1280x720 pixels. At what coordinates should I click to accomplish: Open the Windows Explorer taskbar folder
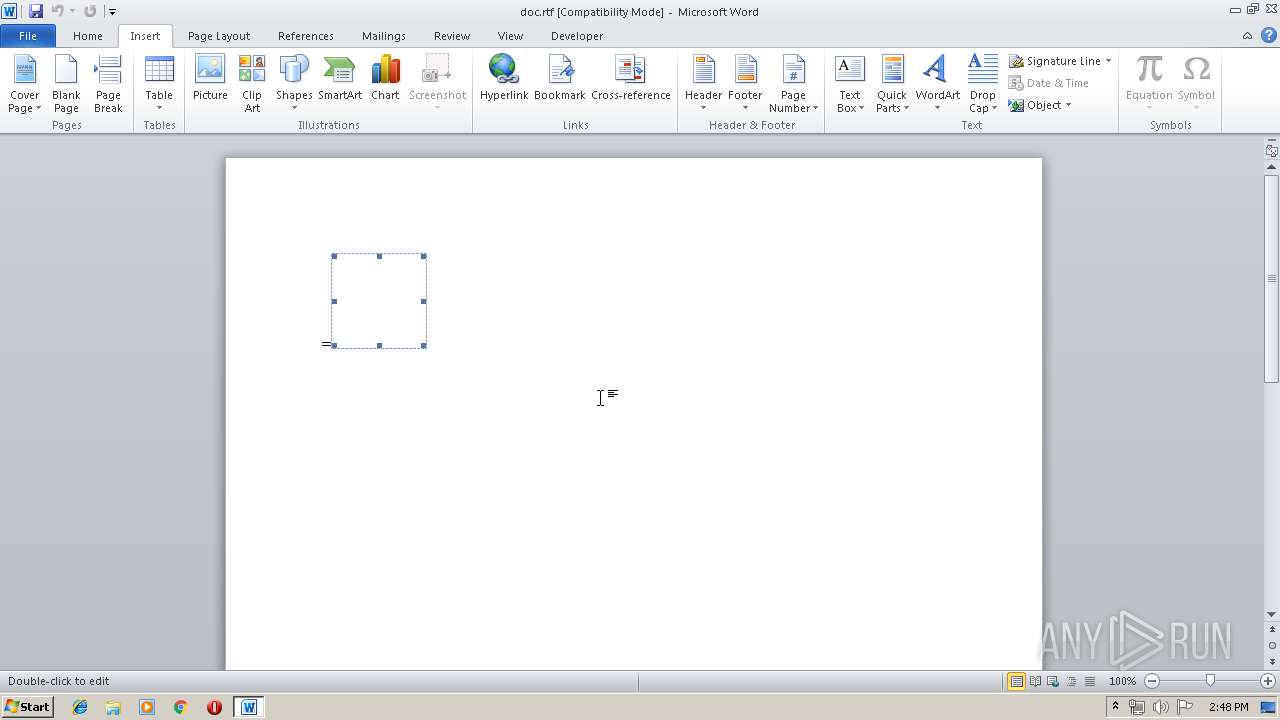(113, 707)
